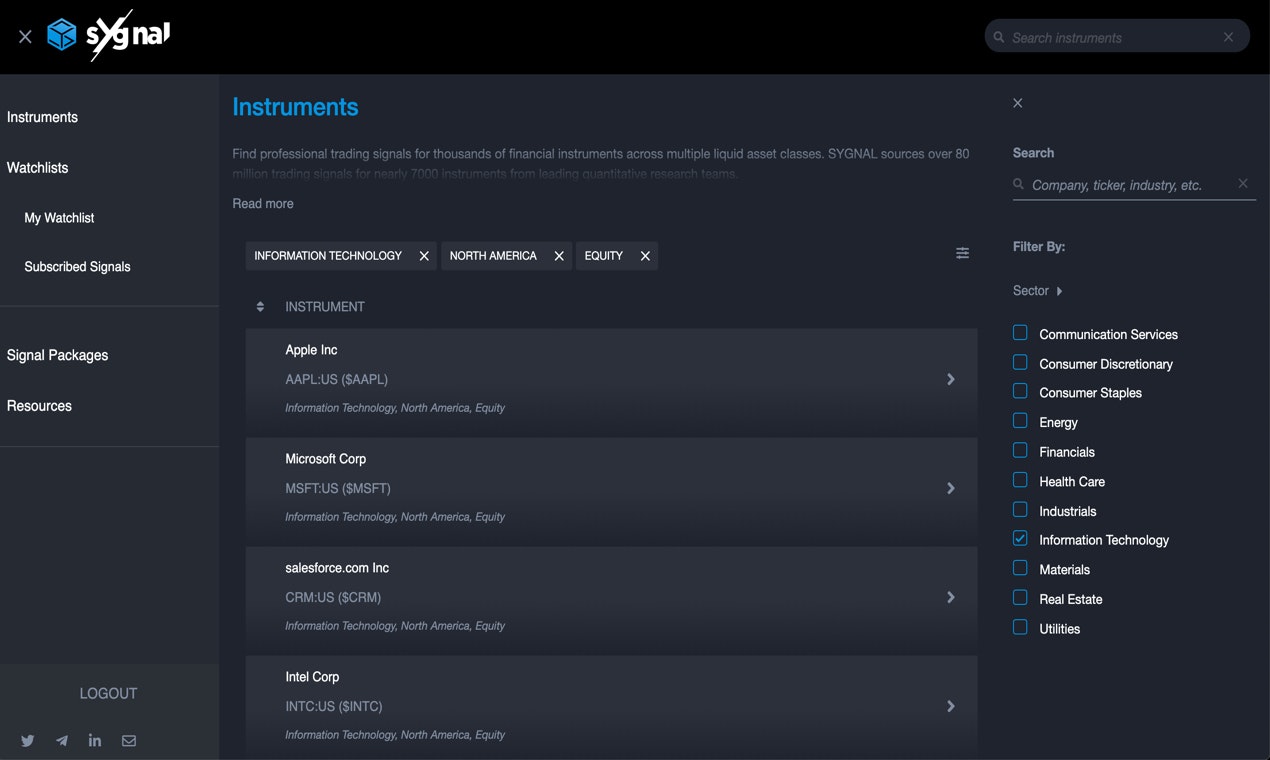This screenshot has height=760, width=1270.
Task: Click the magnifier icon in the filter search
Action: pyautogui.click(x=1018, y=184)
